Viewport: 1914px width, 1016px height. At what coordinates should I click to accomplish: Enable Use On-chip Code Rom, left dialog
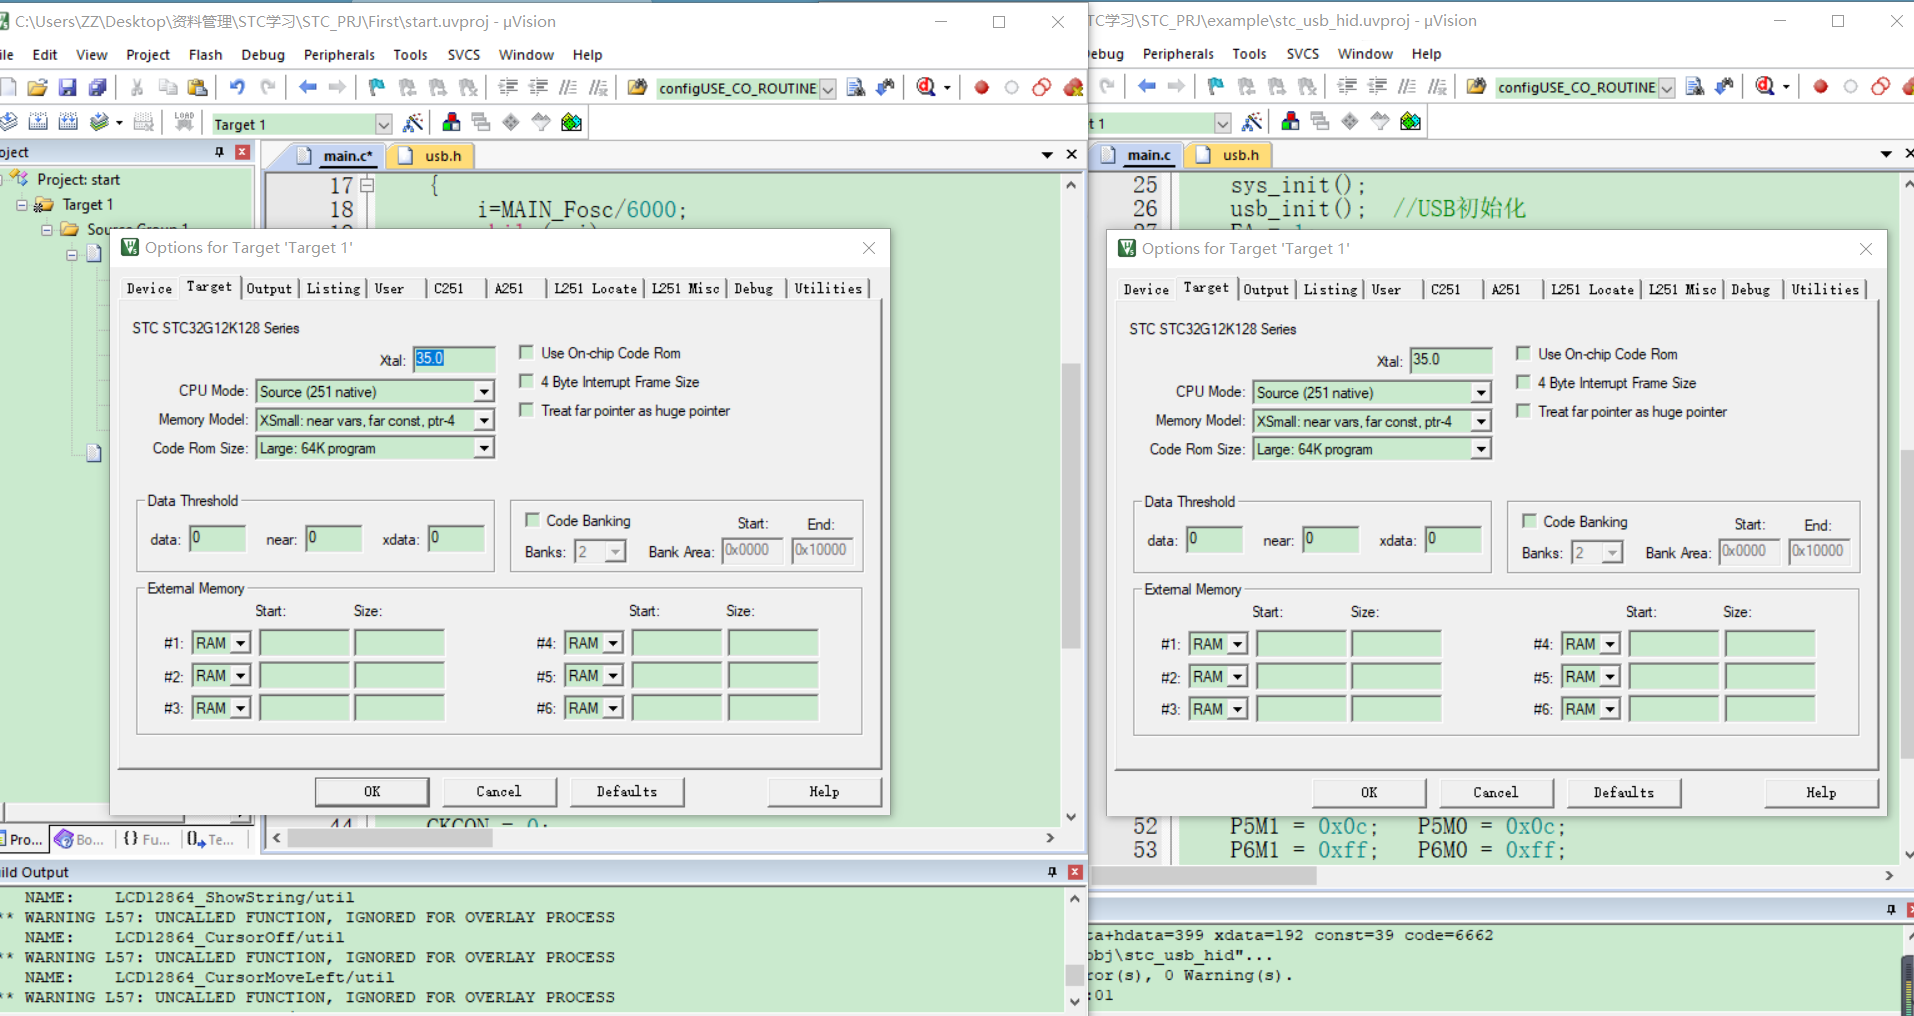coord(526,352)
